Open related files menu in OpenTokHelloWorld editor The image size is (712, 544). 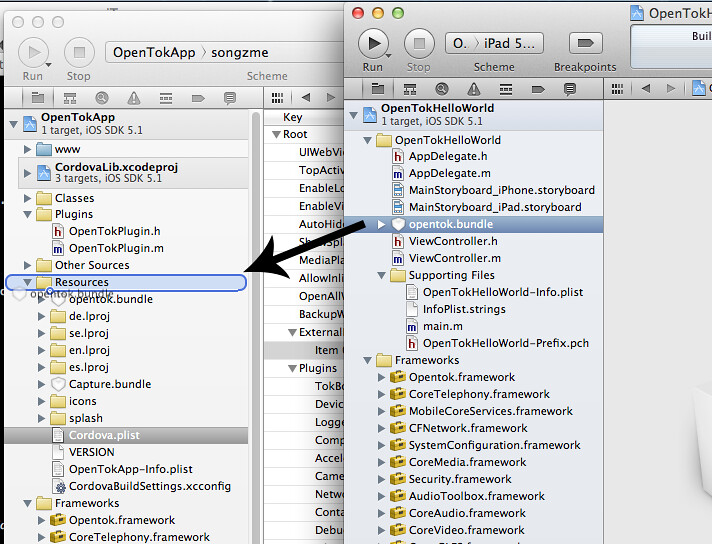coord(617,89)
